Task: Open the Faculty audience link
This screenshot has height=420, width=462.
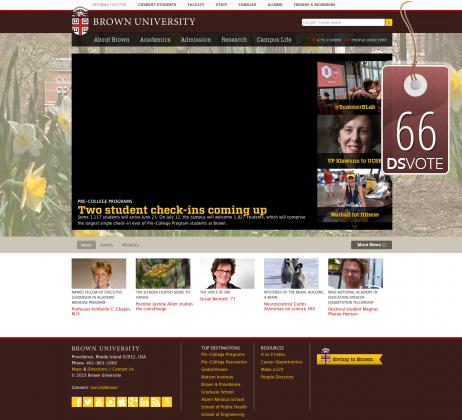Action: pos(196,5)
